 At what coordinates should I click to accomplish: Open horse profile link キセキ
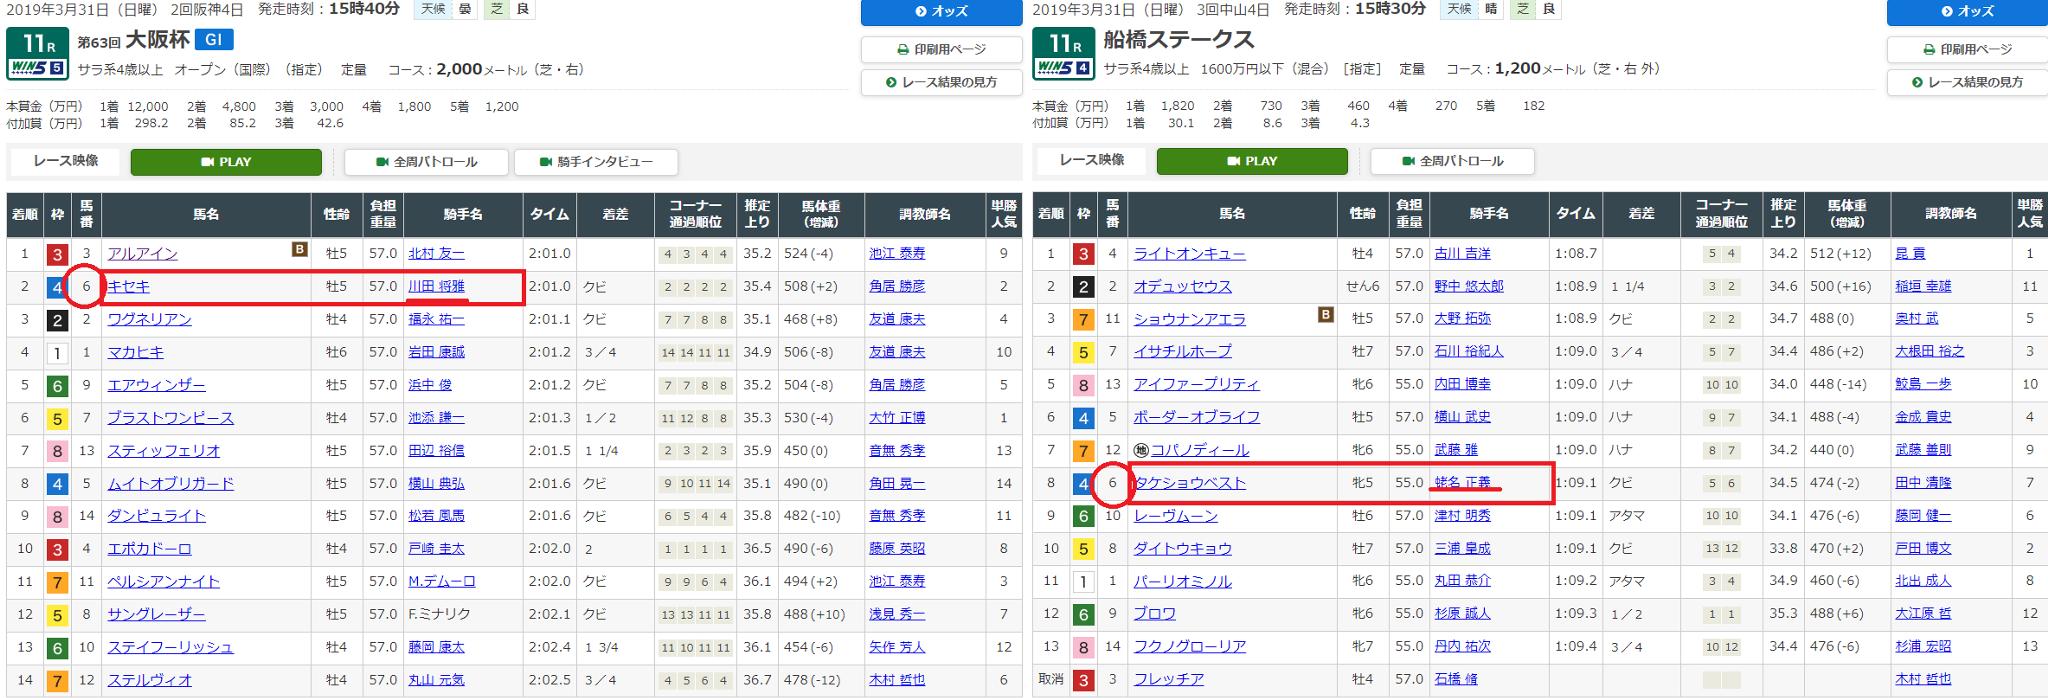[129, 287]
